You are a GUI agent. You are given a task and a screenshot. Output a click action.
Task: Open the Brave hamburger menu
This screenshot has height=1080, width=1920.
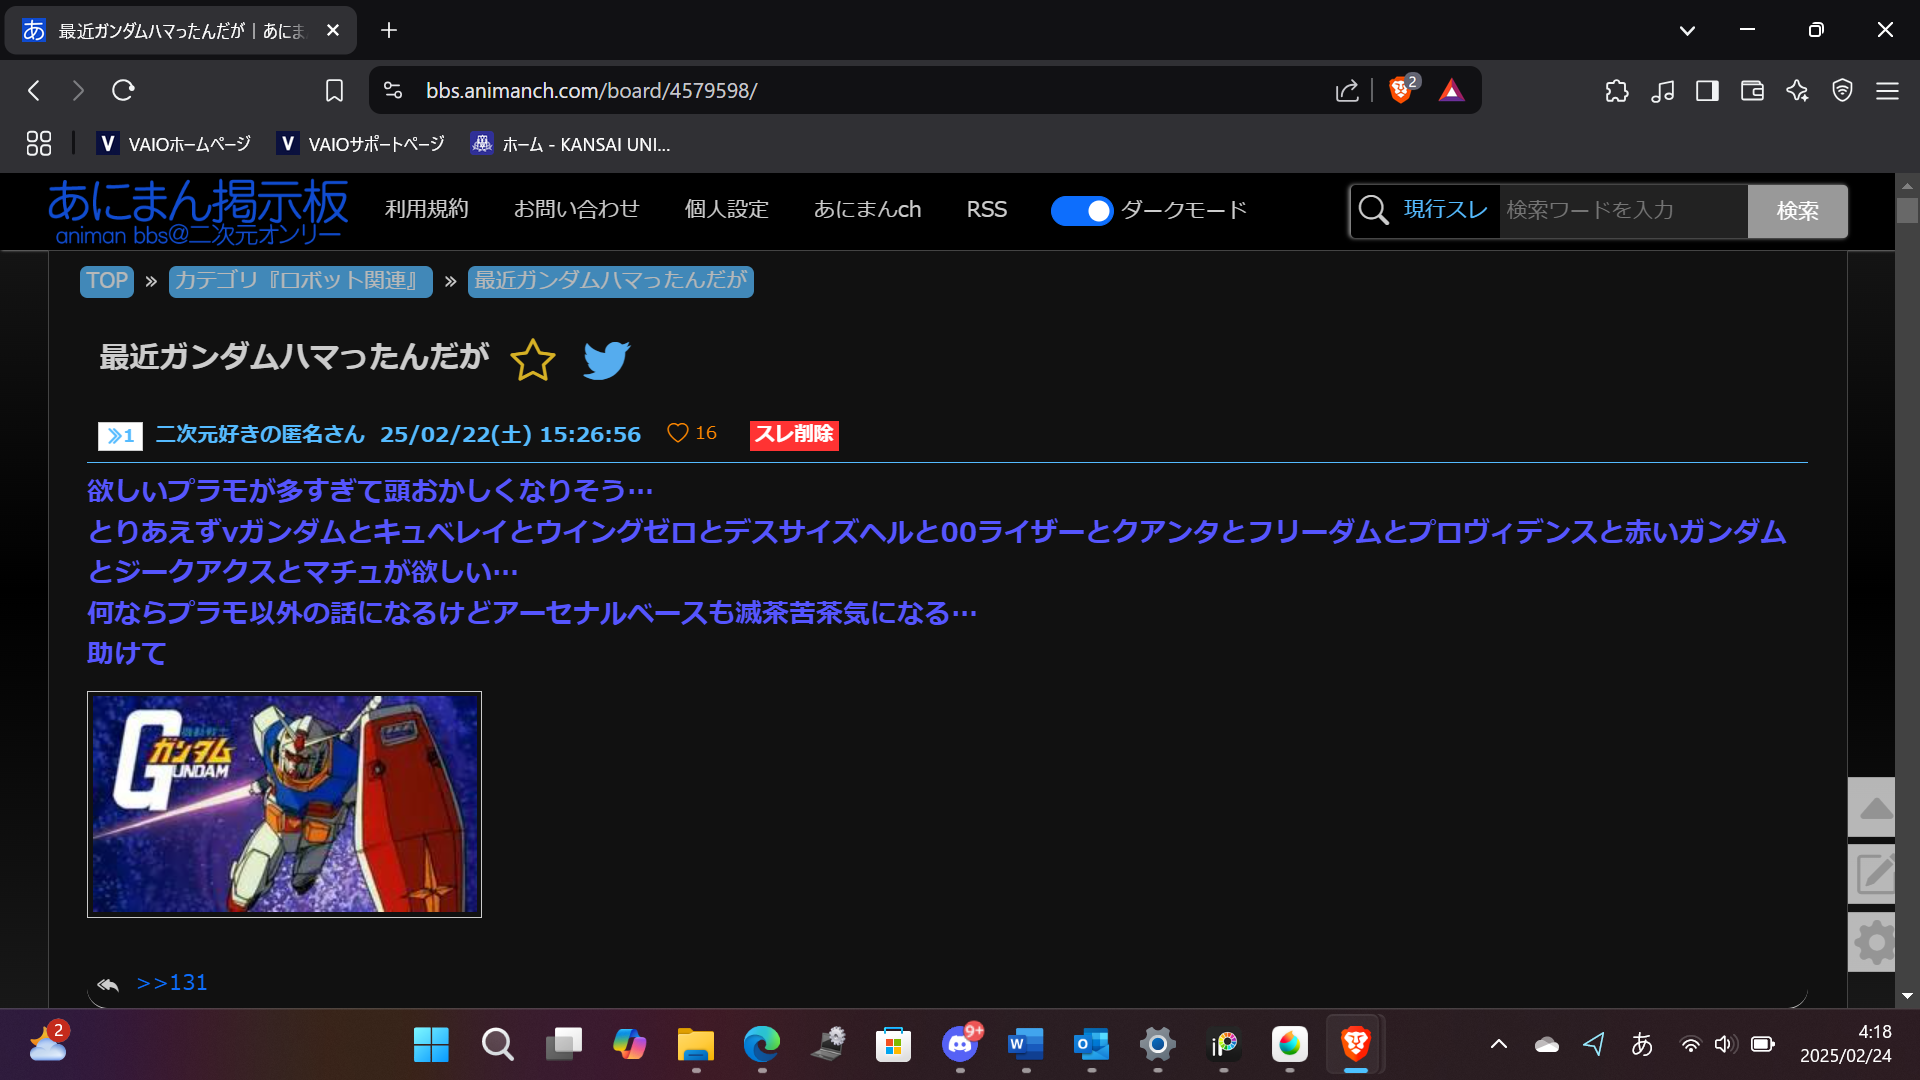1887,91
